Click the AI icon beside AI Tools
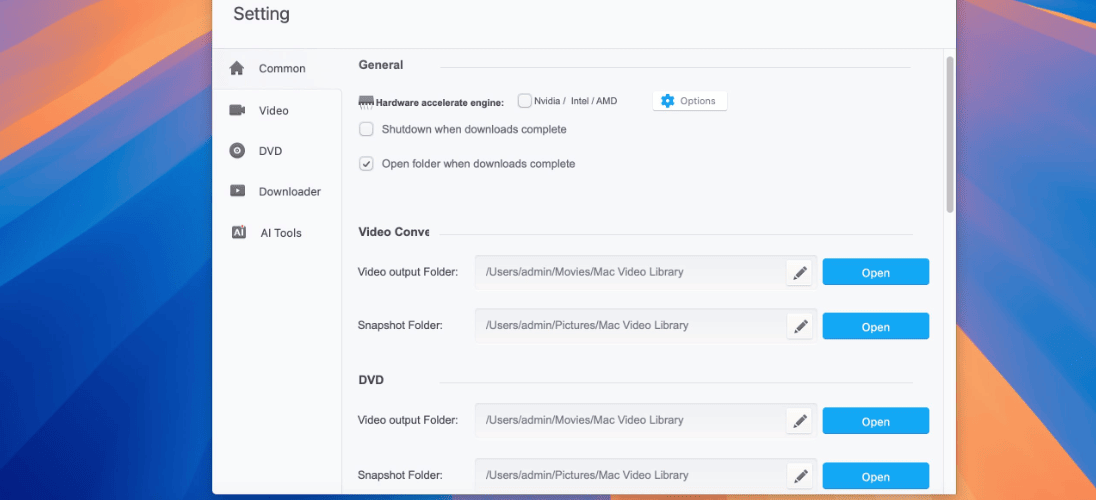Screen dimensions: 1096x500 tap(238, 232)
